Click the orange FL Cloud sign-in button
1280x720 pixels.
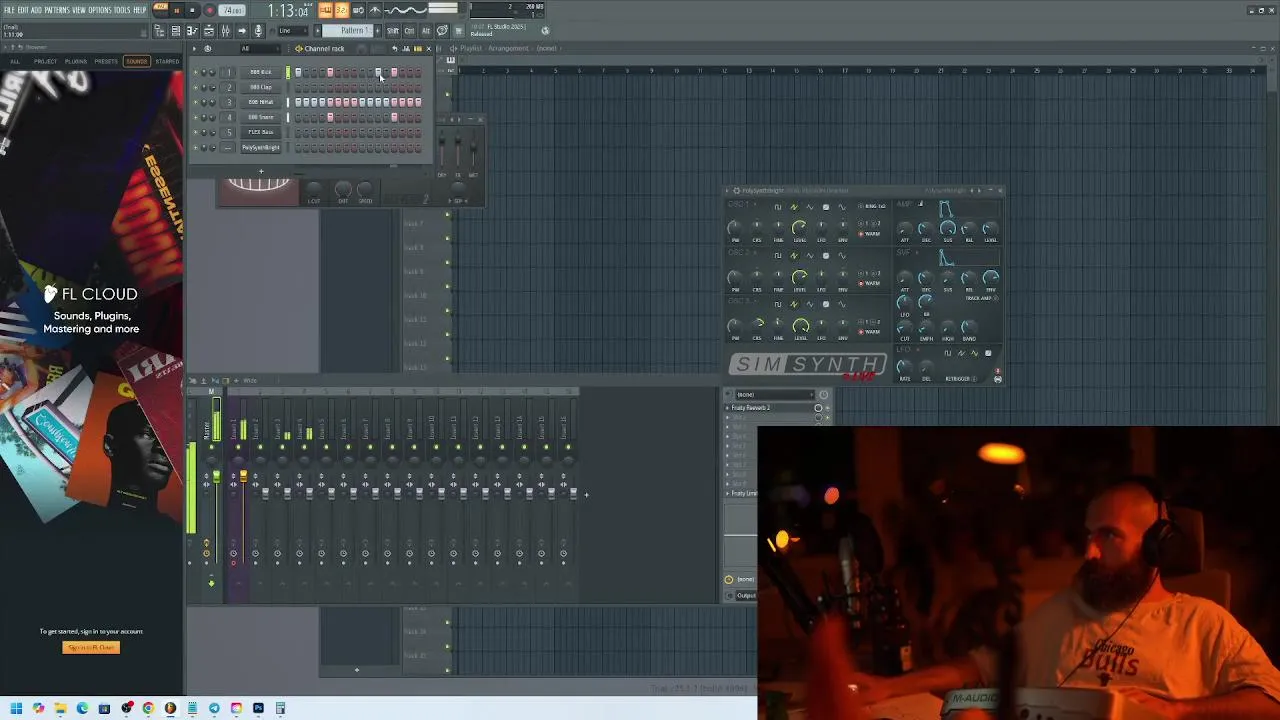tap(91, 647)
